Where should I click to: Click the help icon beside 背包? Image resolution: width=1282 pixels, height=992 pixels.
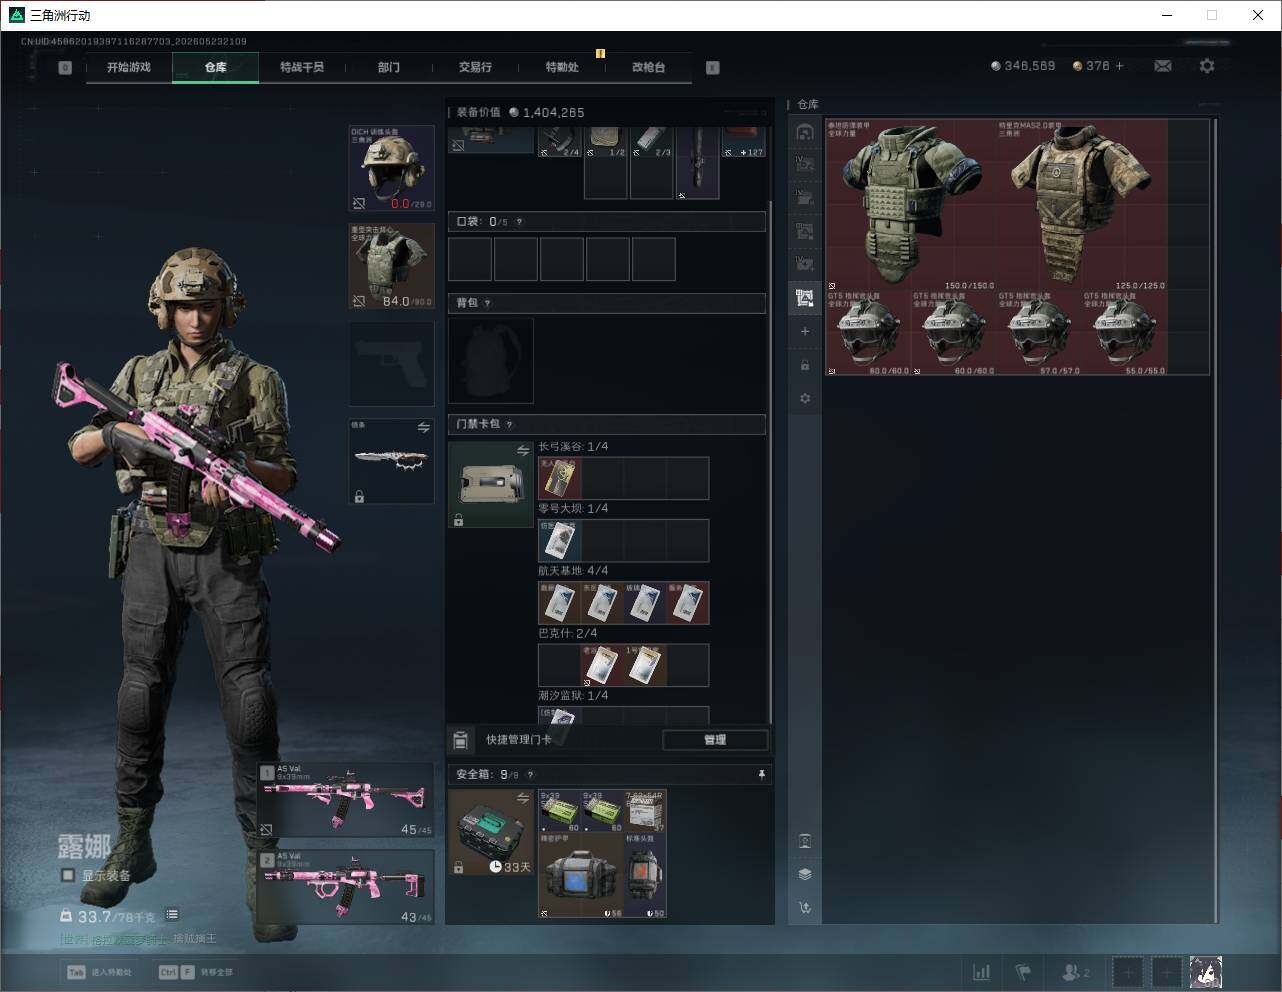click(x=488, y=303)
